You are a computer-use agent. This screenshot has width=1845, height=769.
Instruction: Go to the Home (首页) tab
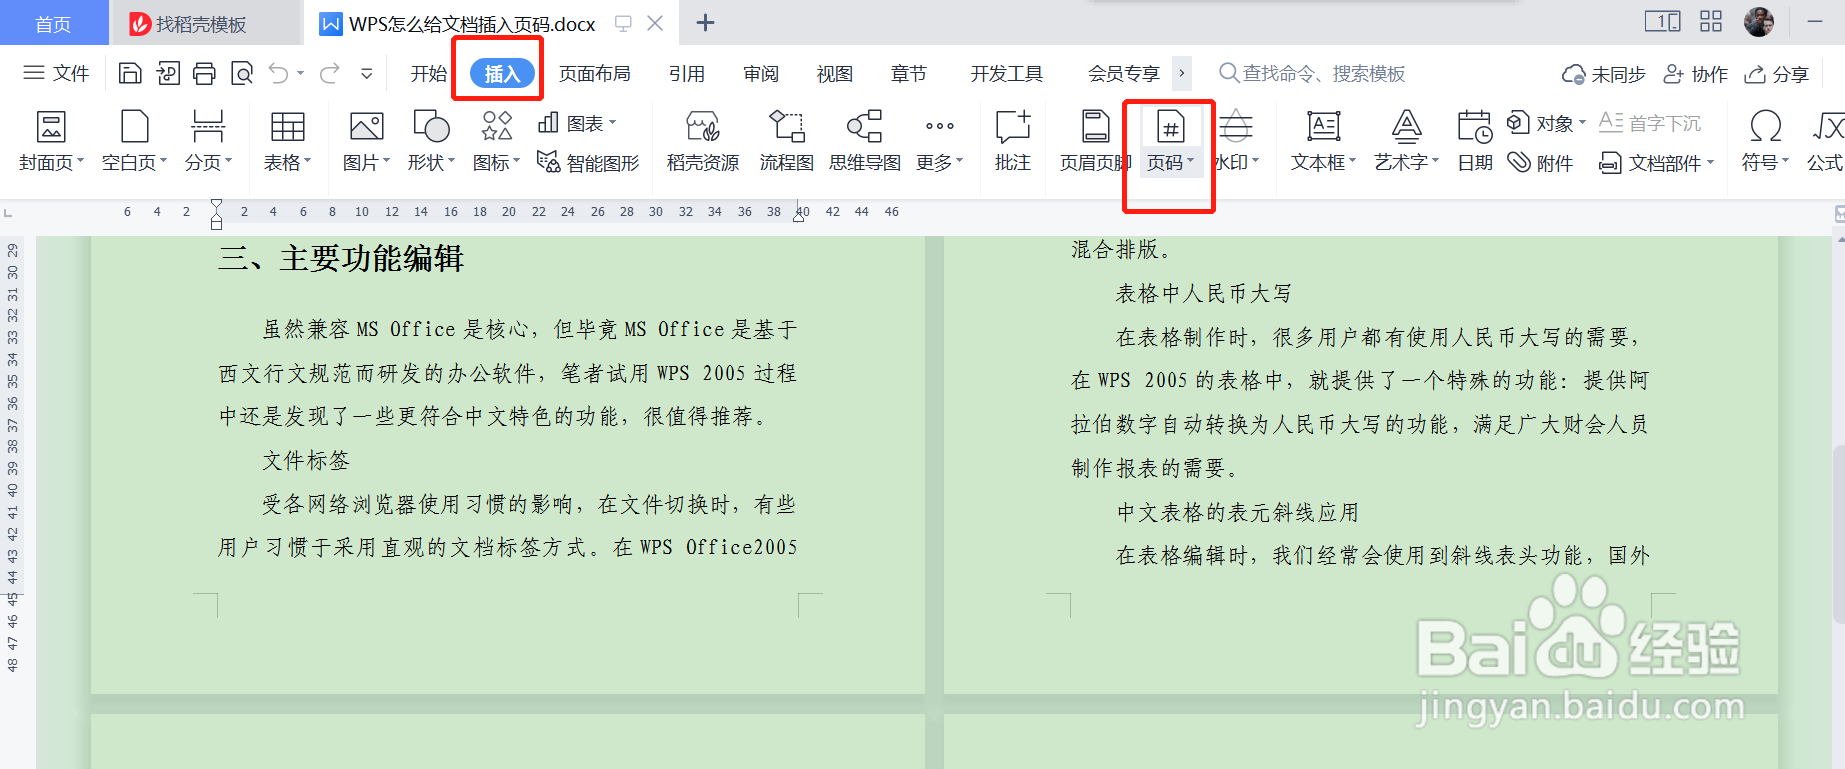coord(54,23)
